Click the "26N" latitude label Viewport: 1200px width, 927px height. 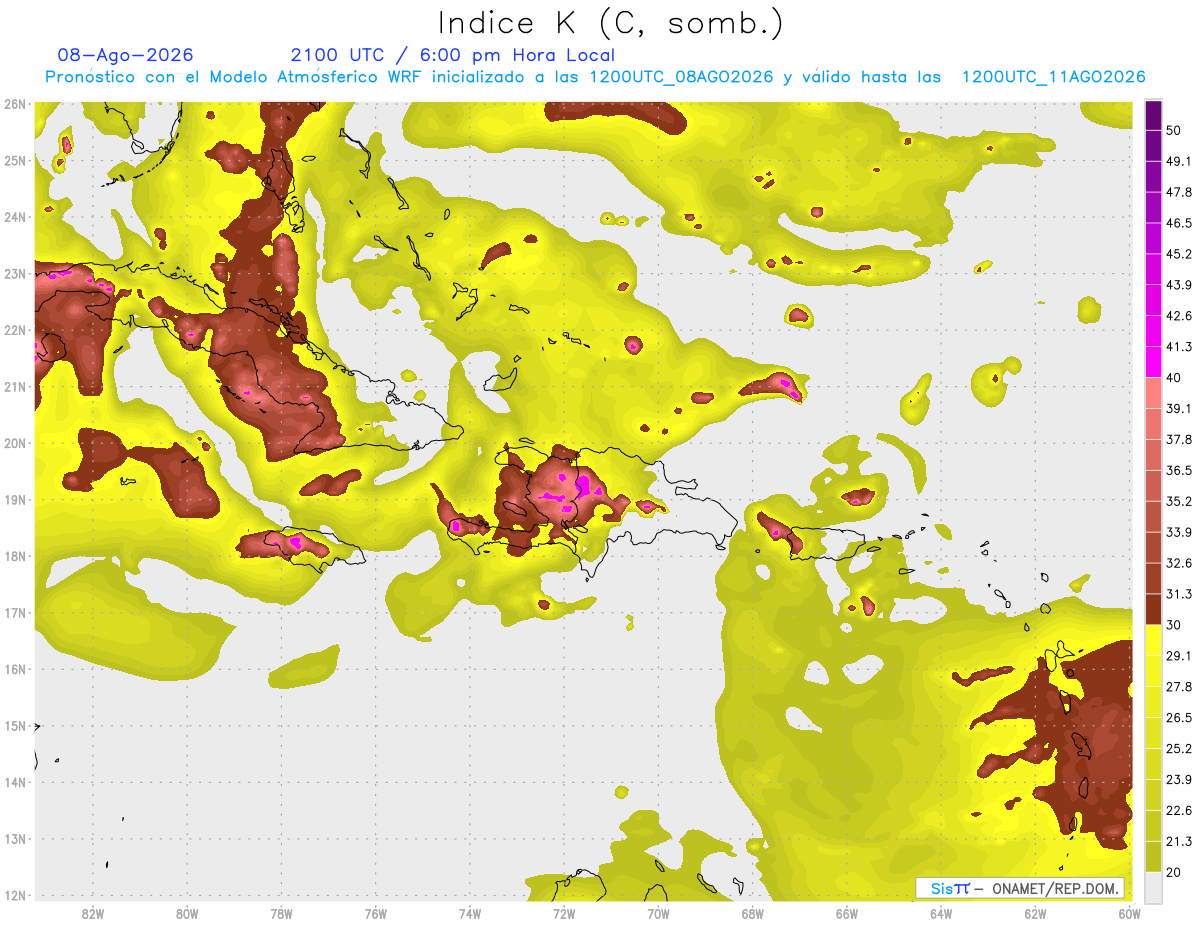pos(14,104)
